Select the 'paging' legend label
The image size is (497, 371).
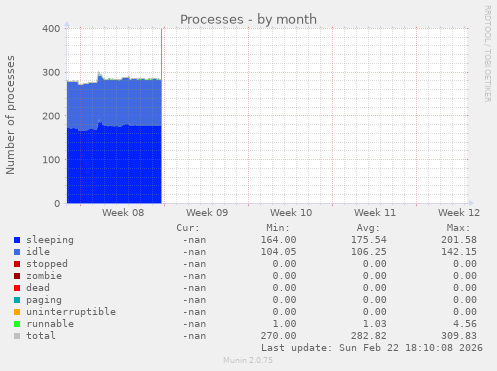point(44,300)
